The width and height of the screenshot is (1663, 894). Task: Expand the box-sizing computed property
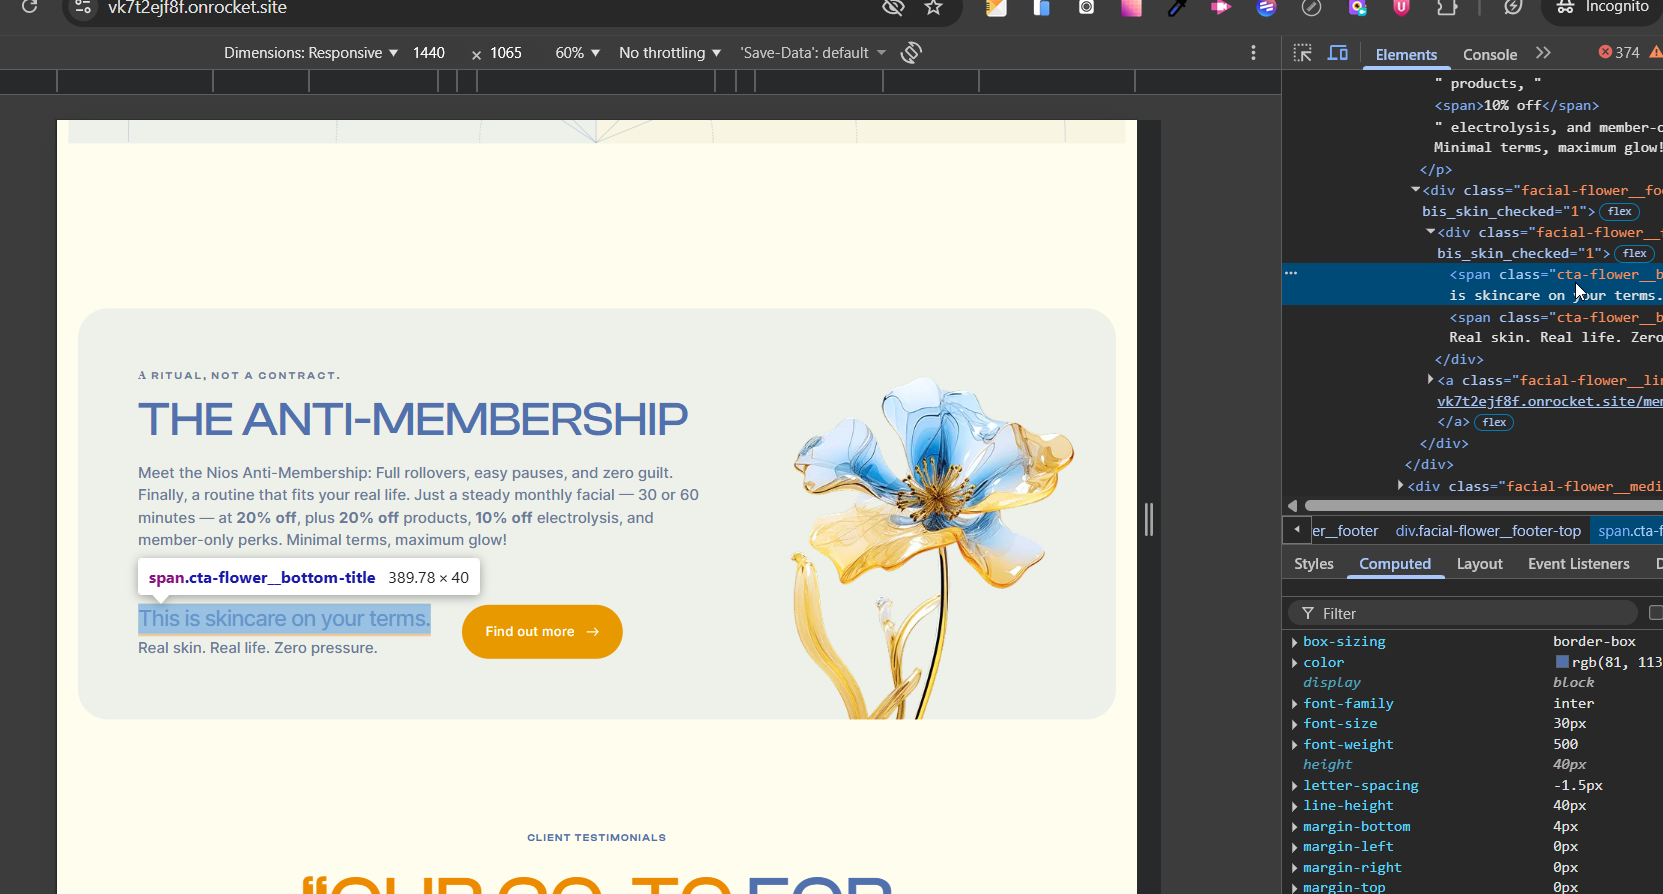[x=1294, y=642]
